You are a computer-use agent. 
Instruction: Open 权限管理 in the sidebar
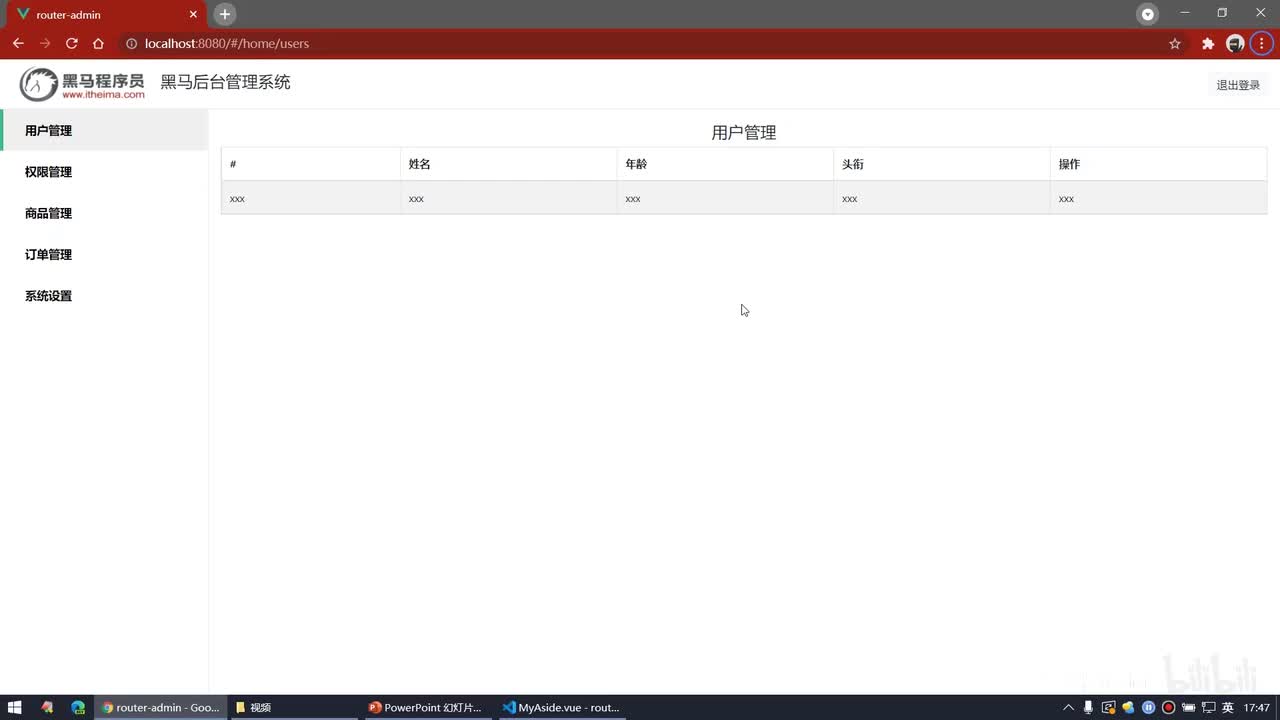tap(104, 172)
